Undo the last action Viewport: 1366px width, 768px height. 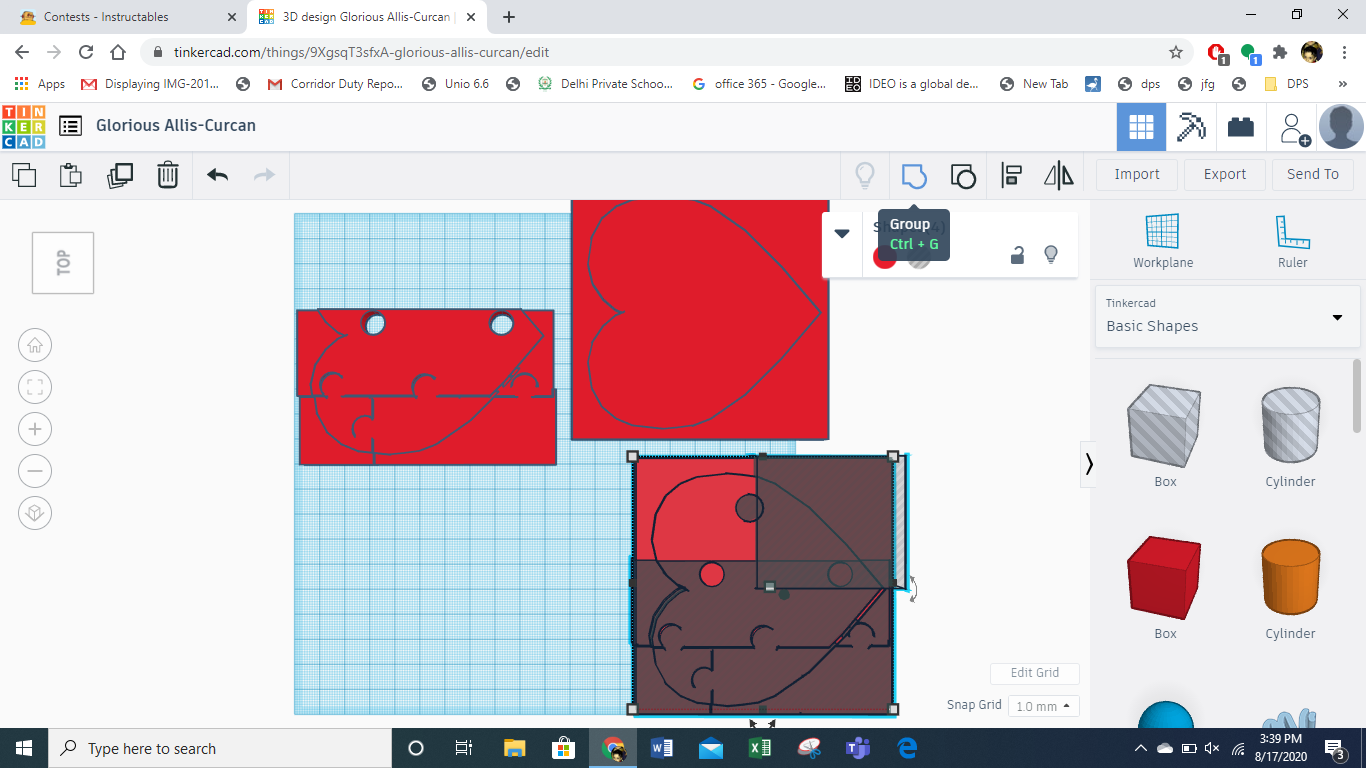[217, 175]
